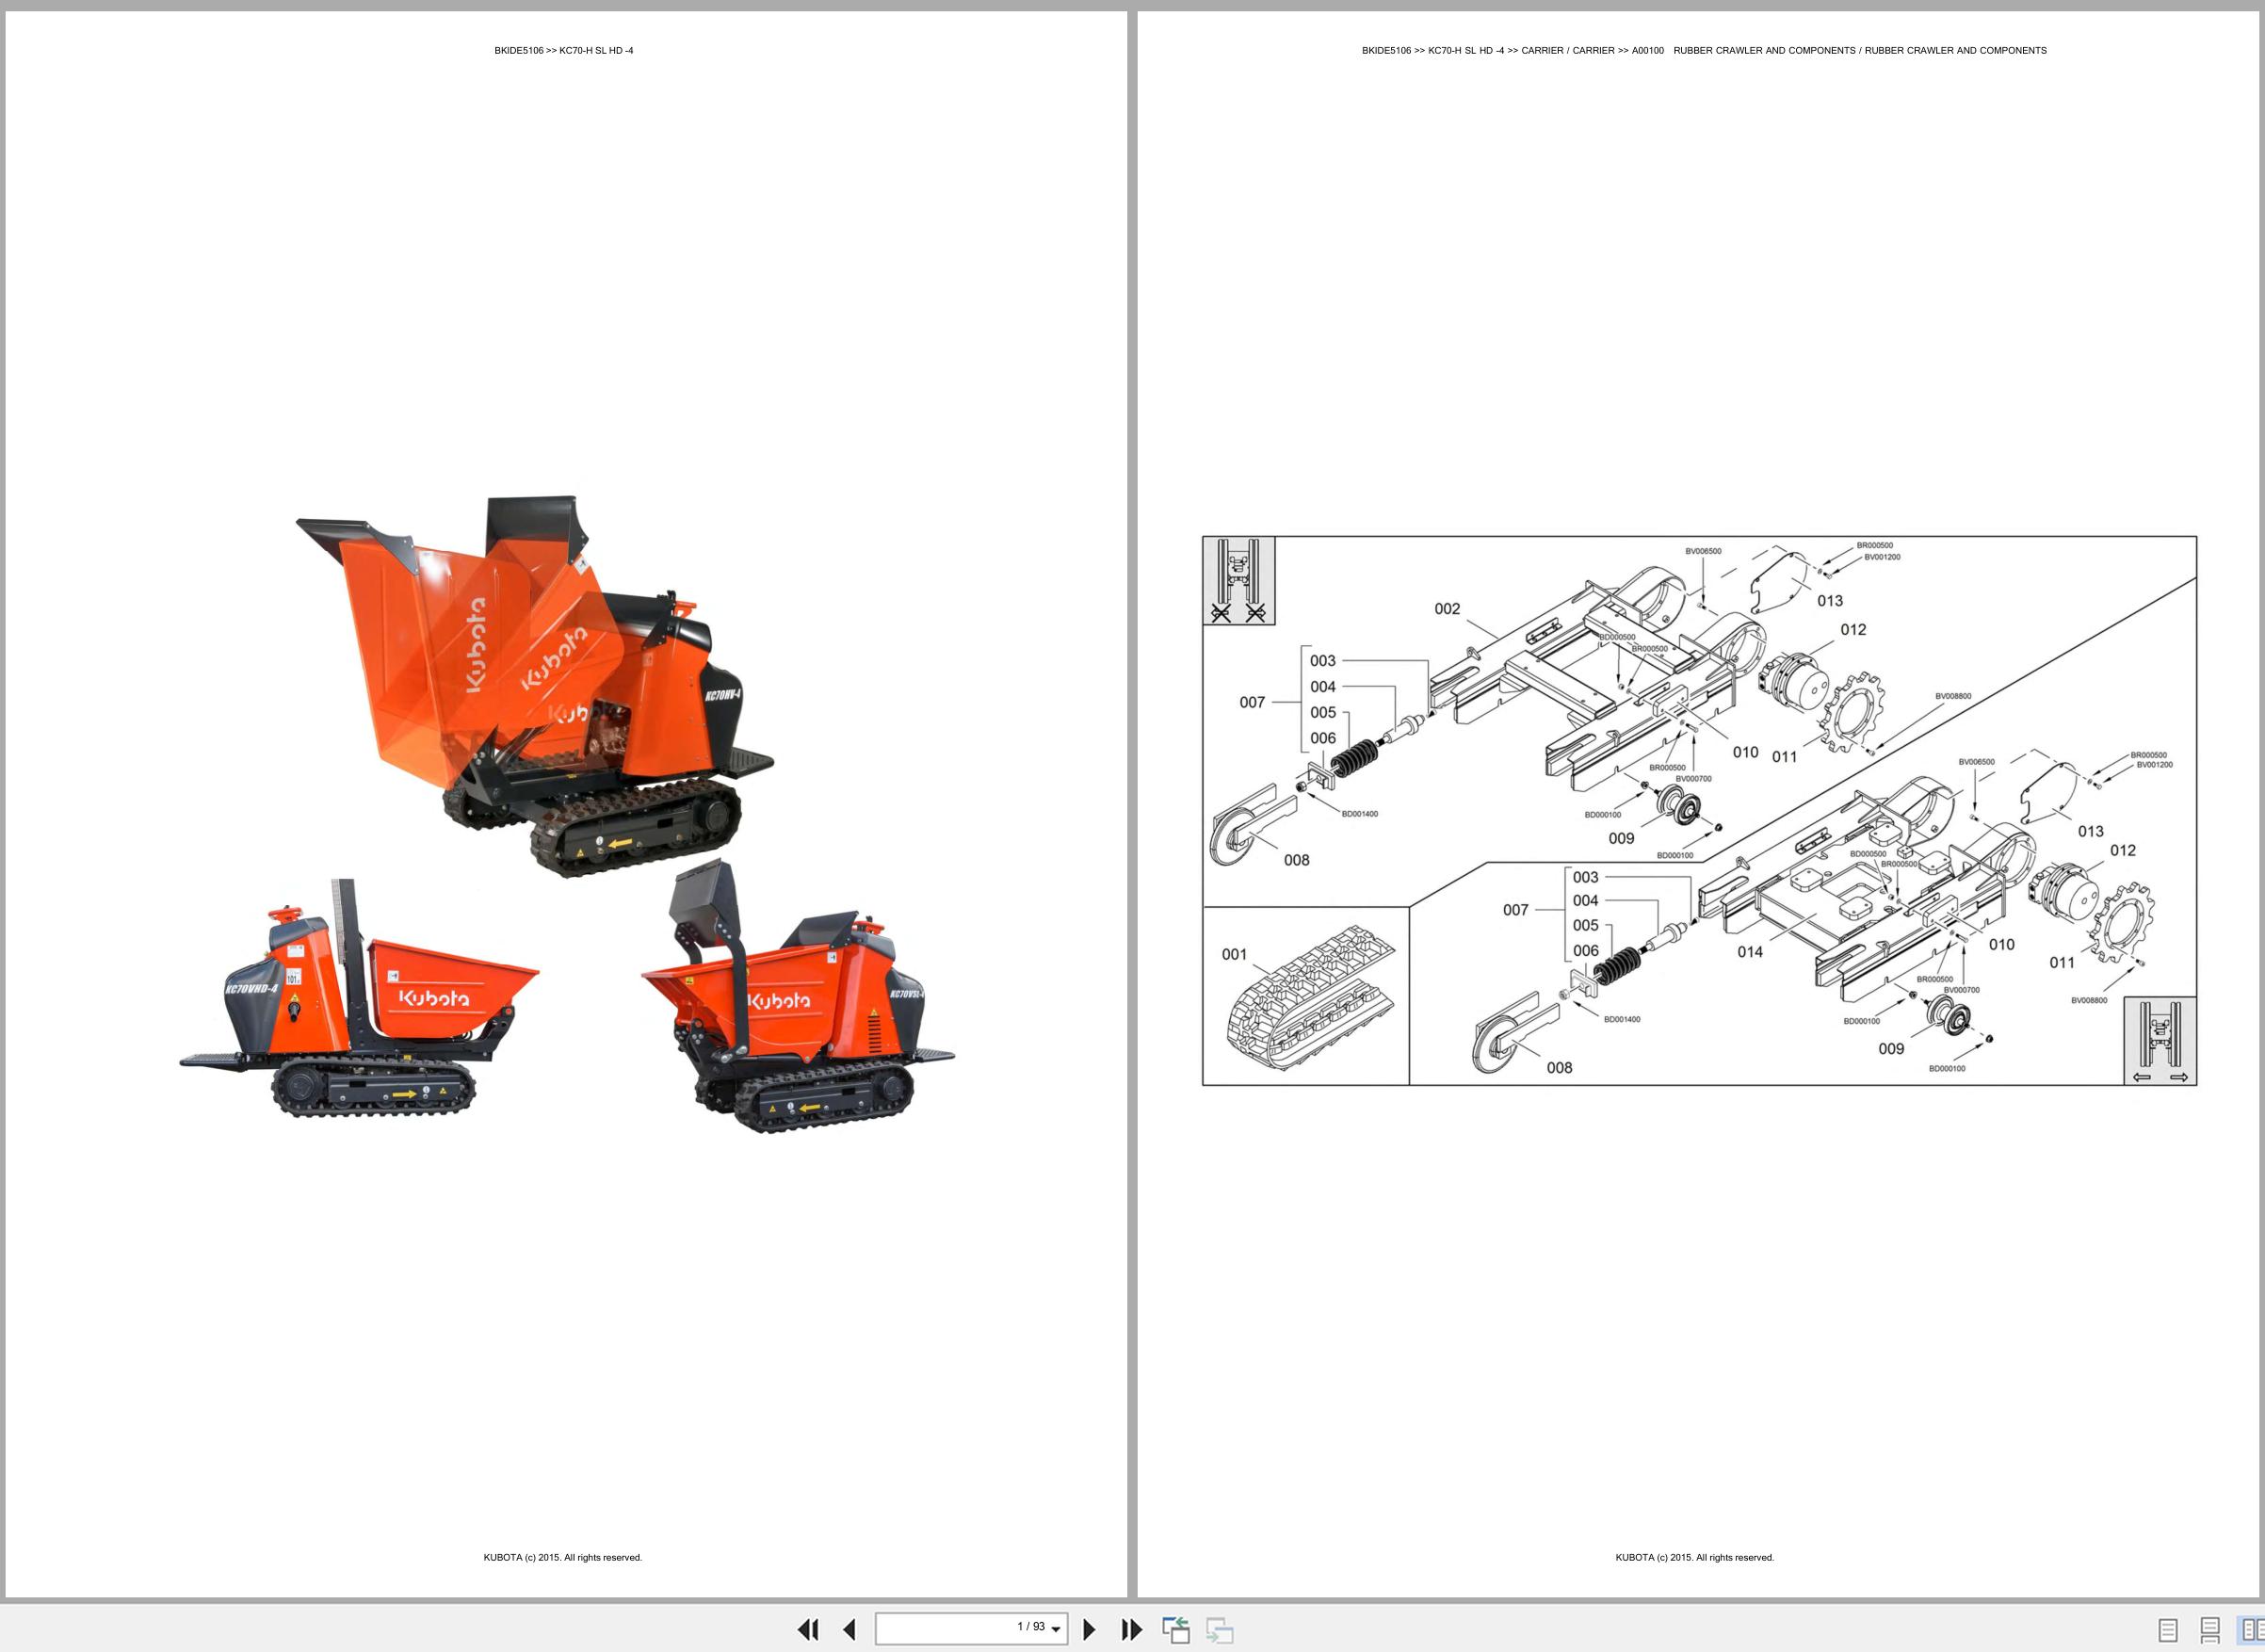Open the page number dropdown arrow
The image size is (2265, 1652).
(1056, 1630)
